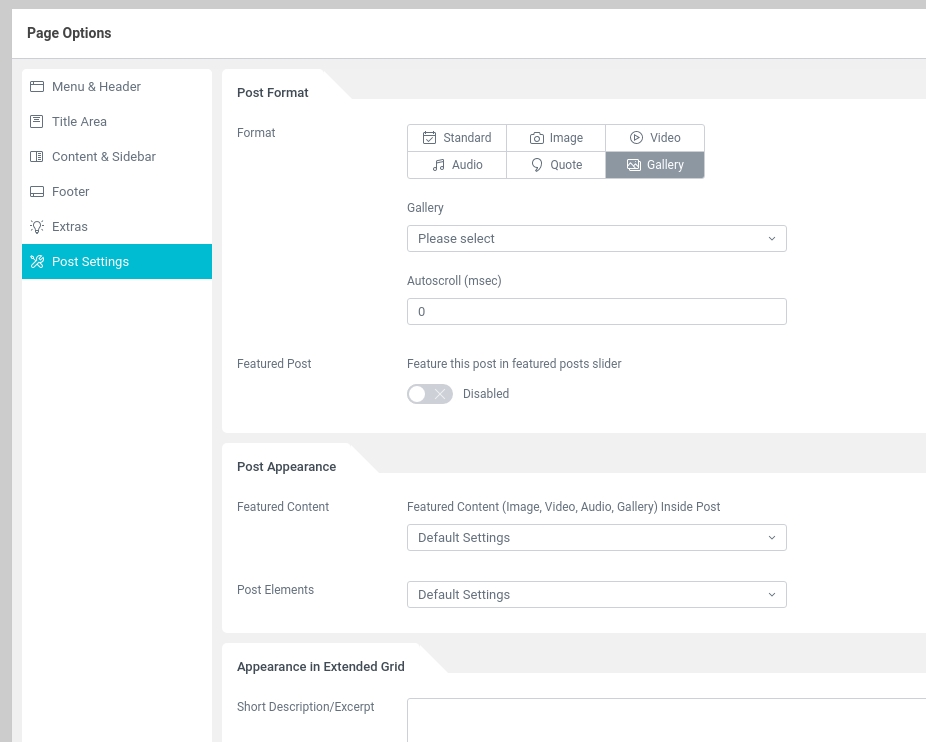Open the Title Area settings tab
The image size is (926, 742).
pos(79,122)
